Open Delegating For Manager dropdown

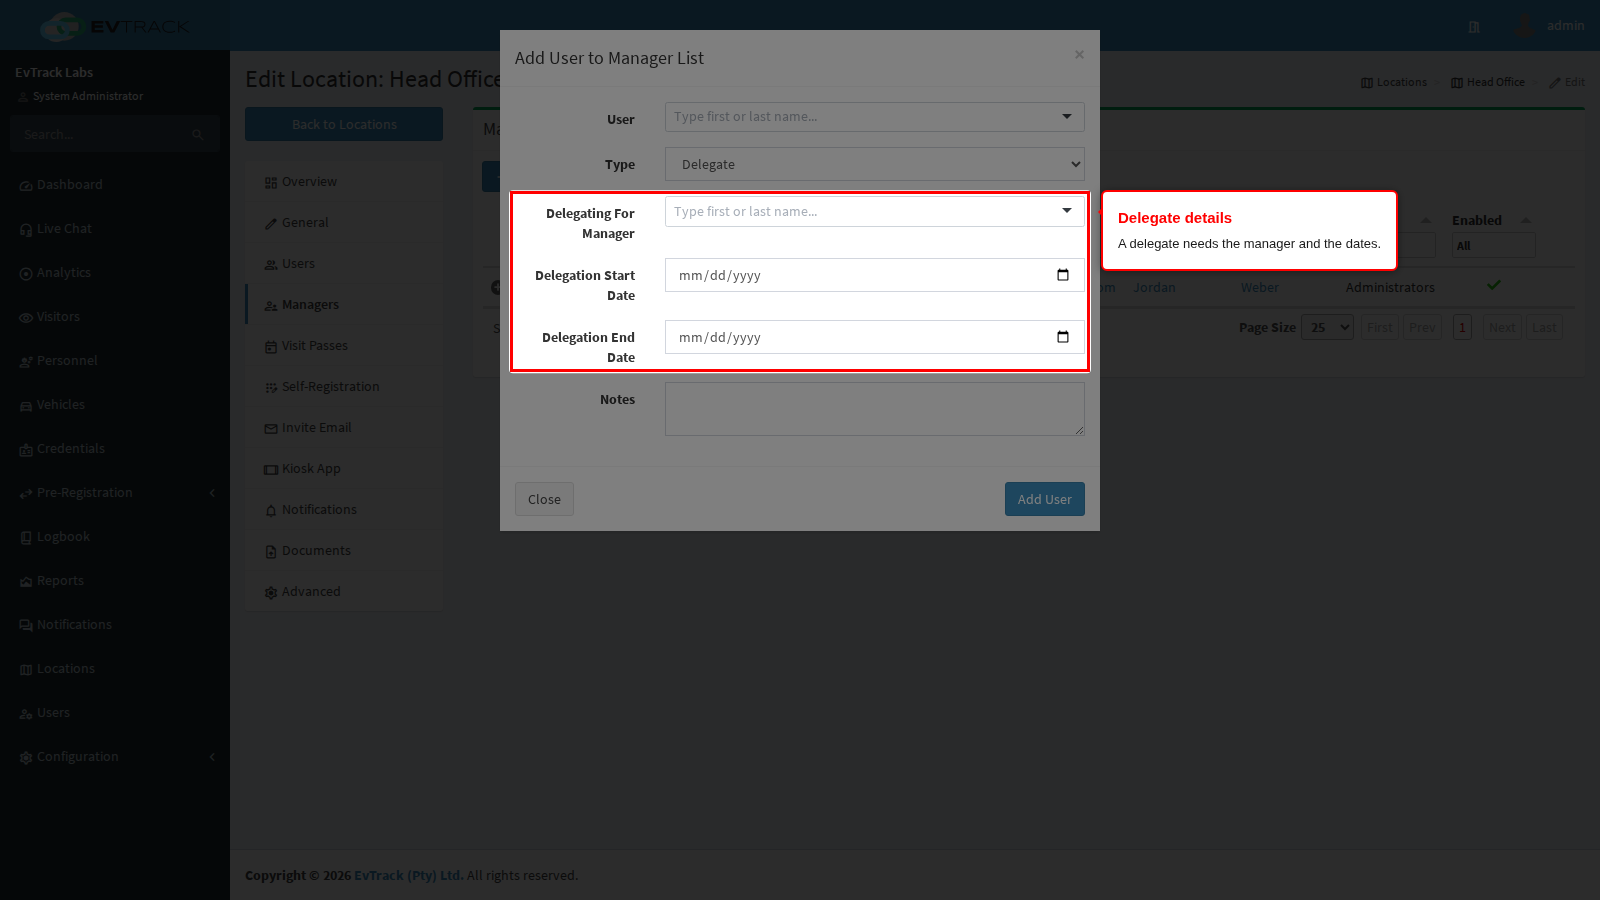(874, 212)
